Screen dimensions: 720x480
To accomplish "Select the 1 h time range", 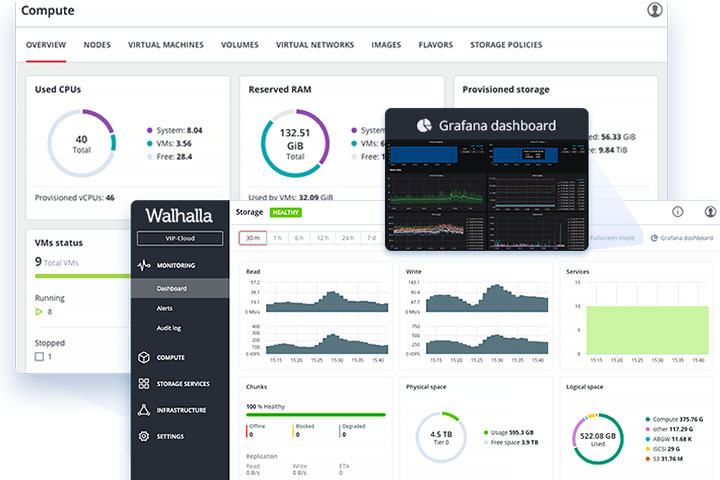I will 277,238.
